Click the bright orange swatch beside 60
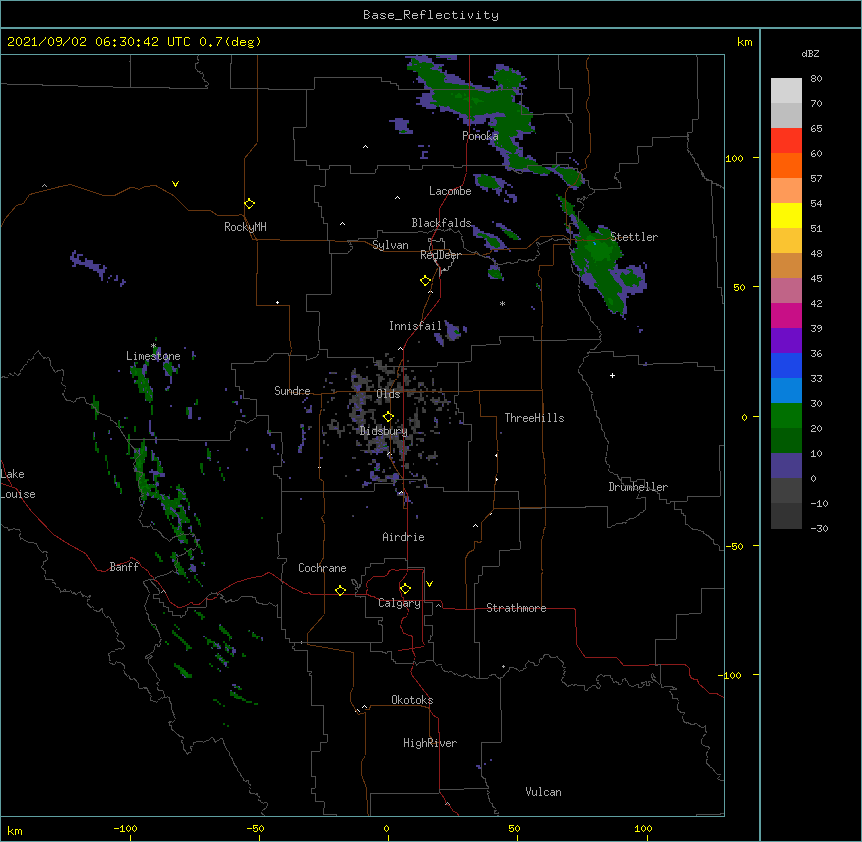The width and height of the screenshot is (862, 842). 786,165
